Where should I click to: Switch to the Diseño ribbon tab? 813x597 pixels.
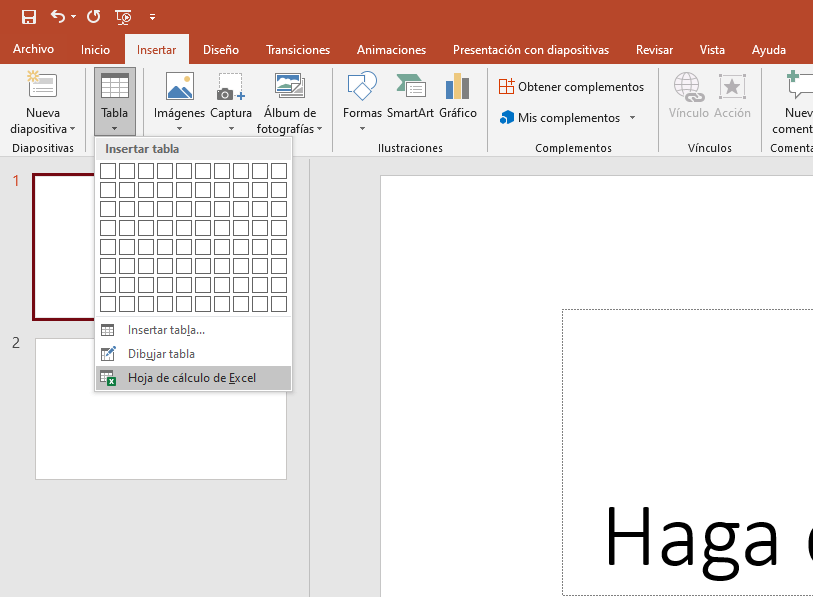coord(219,48)
